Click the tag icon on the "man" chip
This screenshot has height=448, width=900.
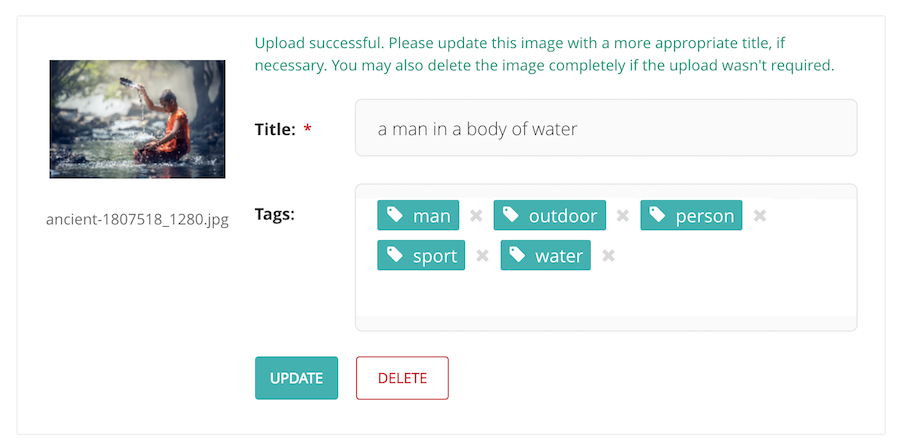pos(394,215)
